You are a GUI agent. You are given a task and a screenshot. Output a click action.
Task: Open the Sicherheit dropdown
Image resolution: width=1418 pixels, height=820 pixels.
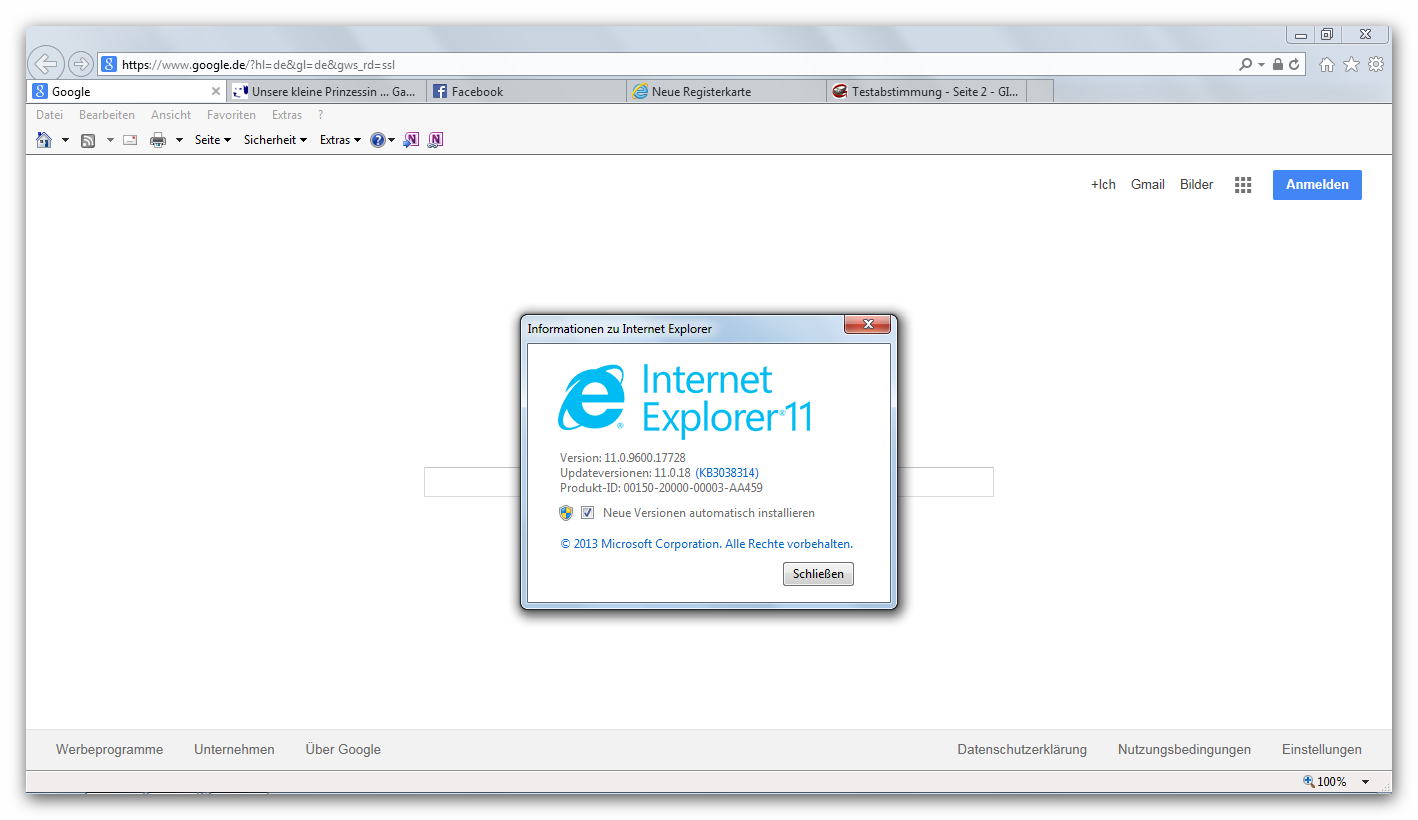pyautogui.click(x=275, y=140)
